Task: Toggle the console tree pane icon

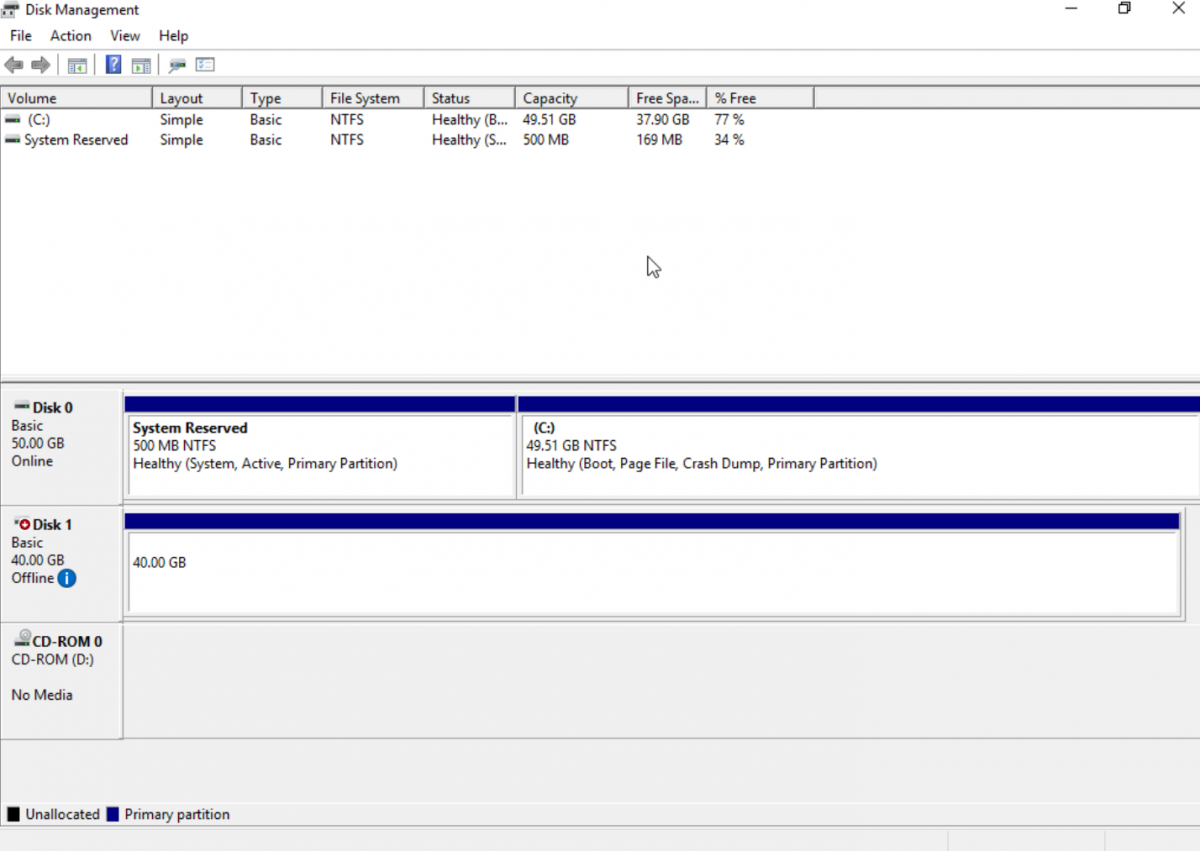Action: [77, 65]
